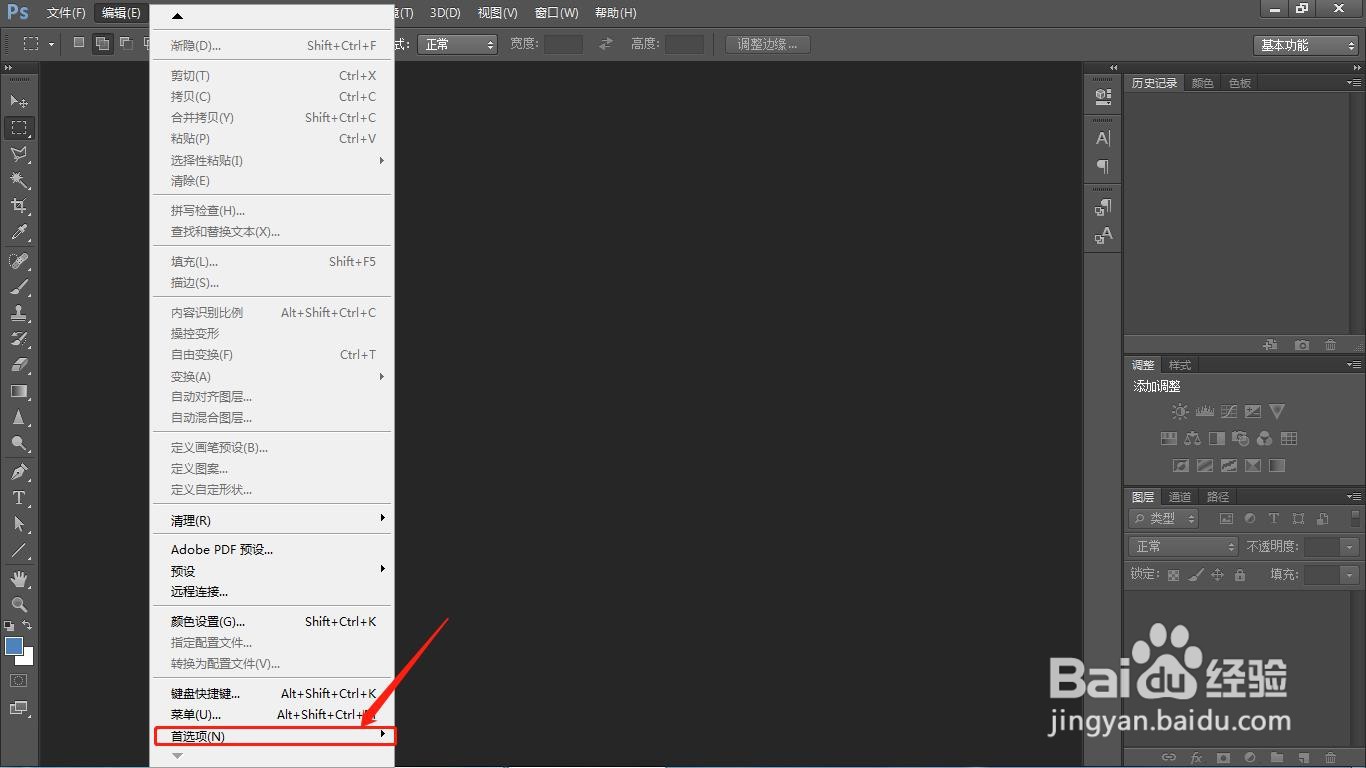Select the Horizontal Type tool
Image resolution: width=1366 pixels, height=768 pixels.
[19, 498]
